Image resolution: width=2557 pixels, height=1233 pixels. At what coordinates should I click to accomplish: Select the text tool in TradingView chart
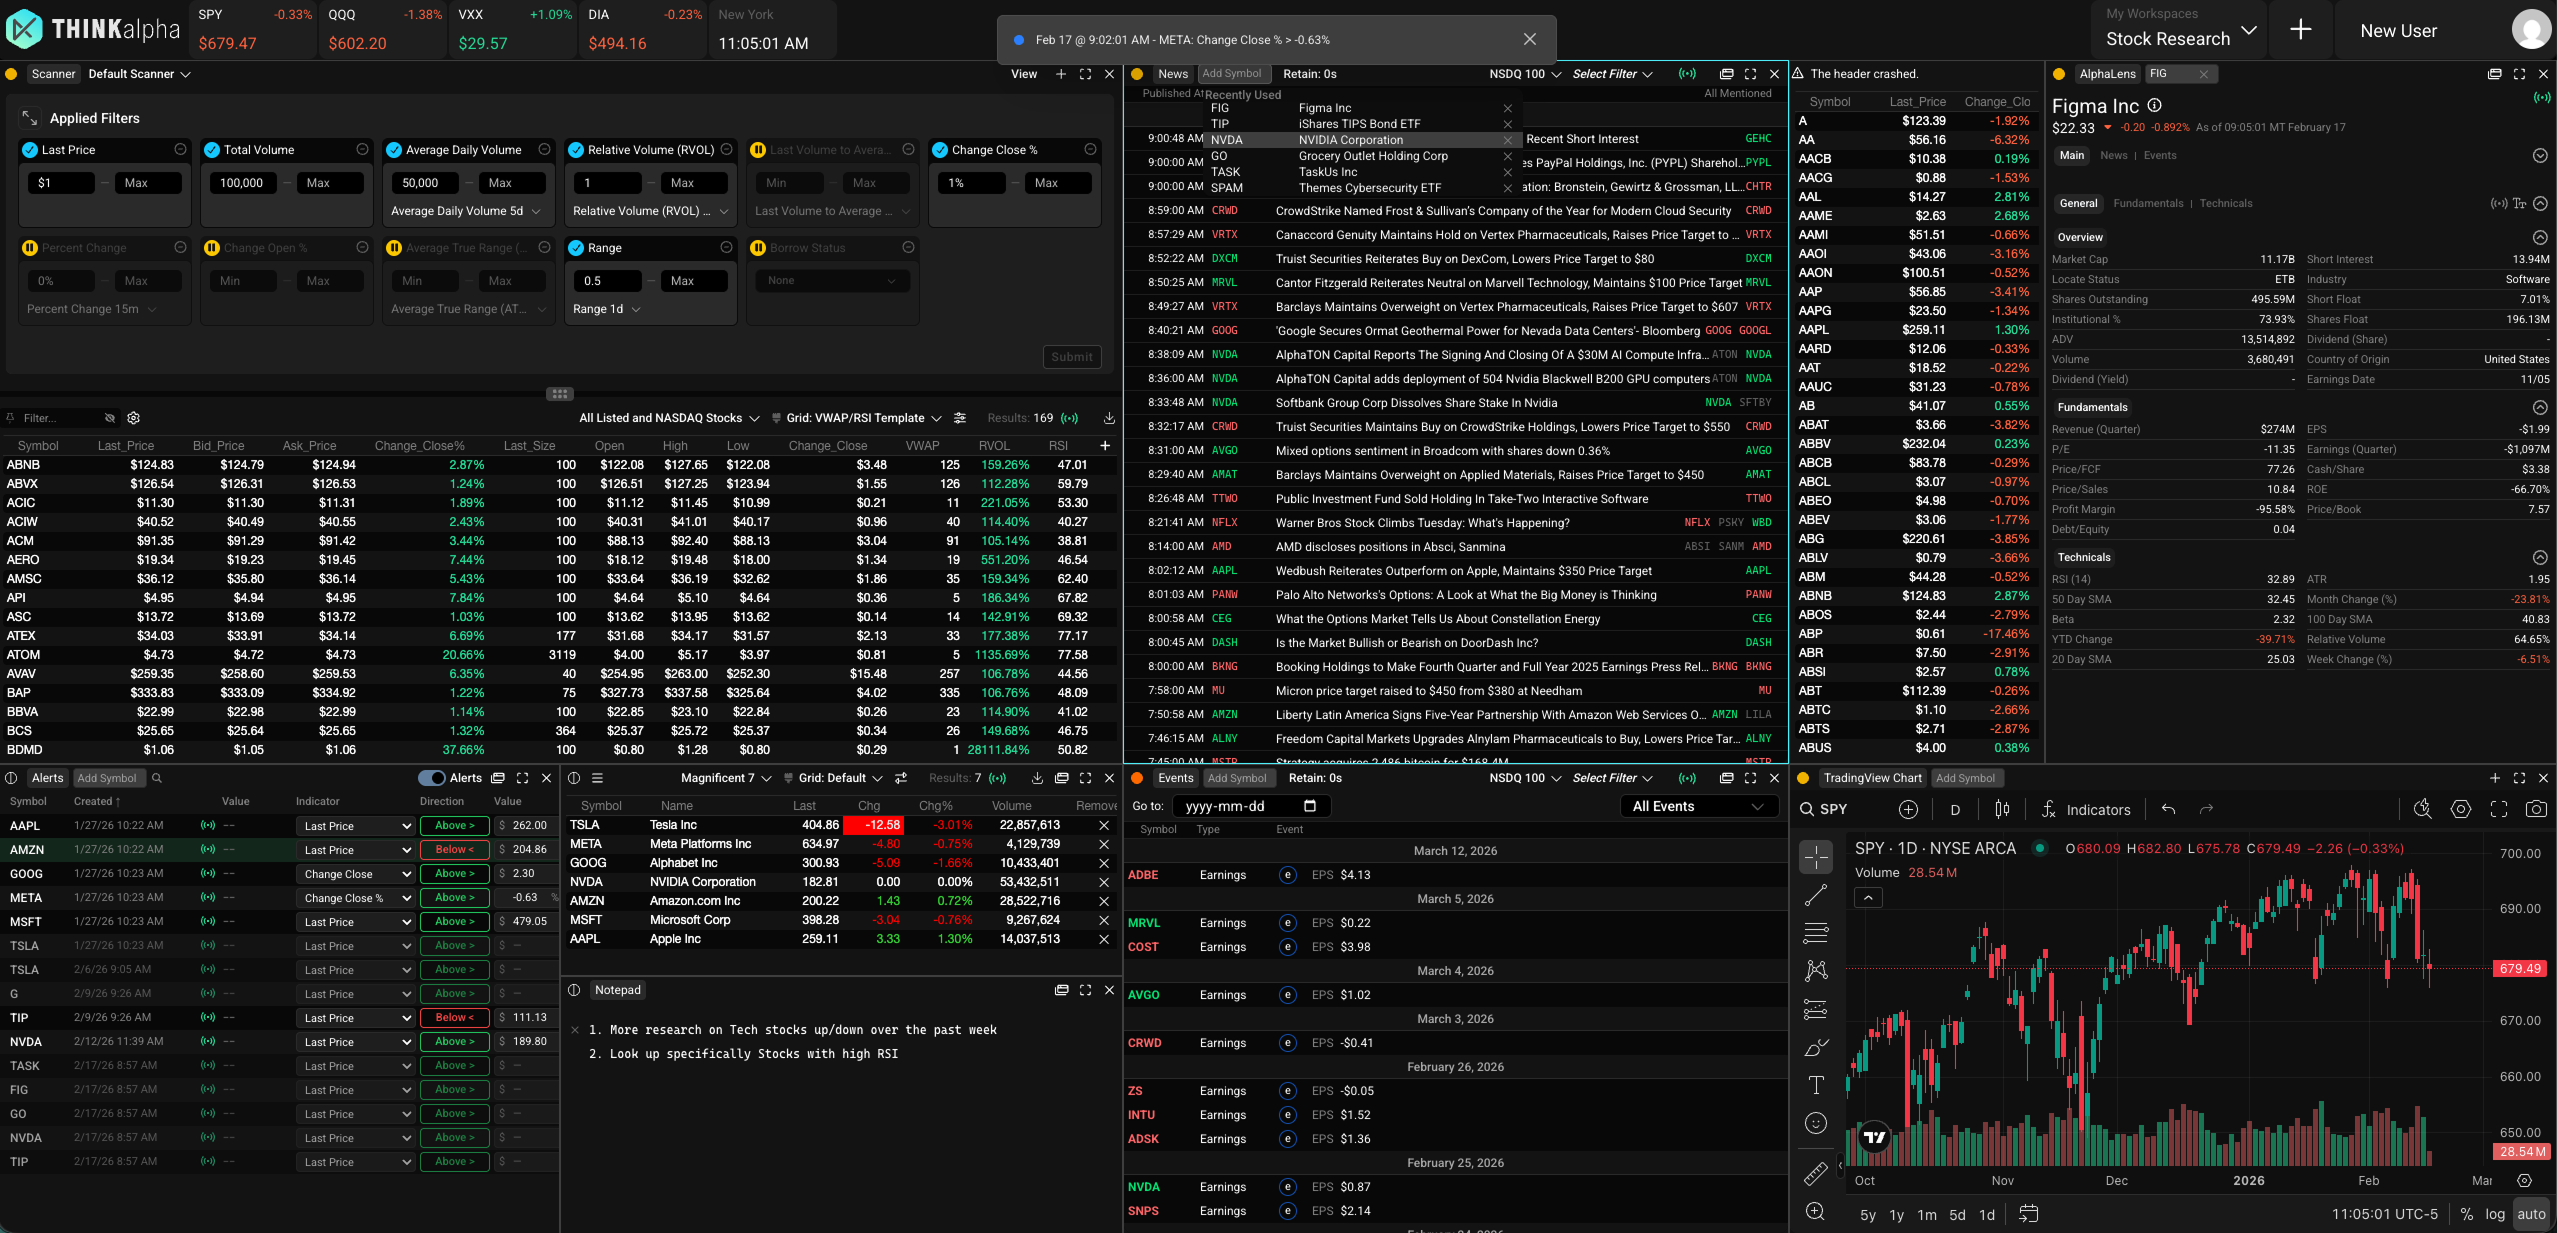[x=1815, y=1085]
